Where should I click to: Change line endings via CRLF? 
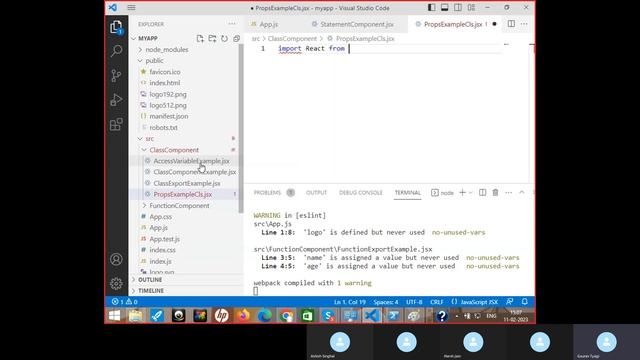(x=437, y=302)
